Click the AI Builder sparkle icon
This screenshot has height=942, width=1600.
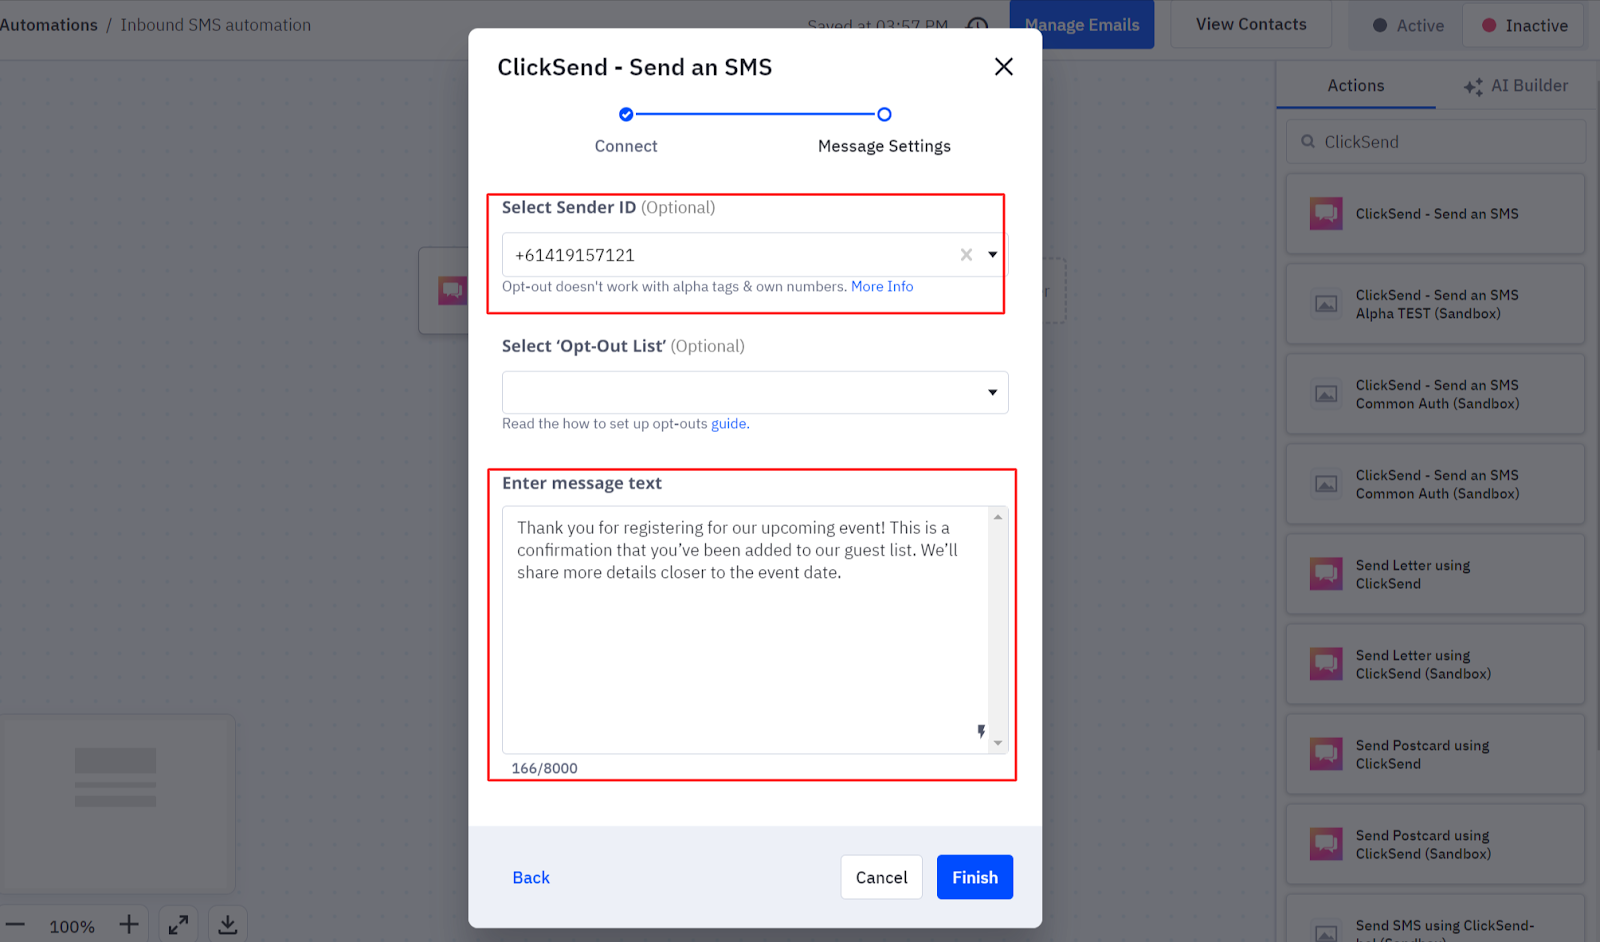click(x=1473, y=87)
